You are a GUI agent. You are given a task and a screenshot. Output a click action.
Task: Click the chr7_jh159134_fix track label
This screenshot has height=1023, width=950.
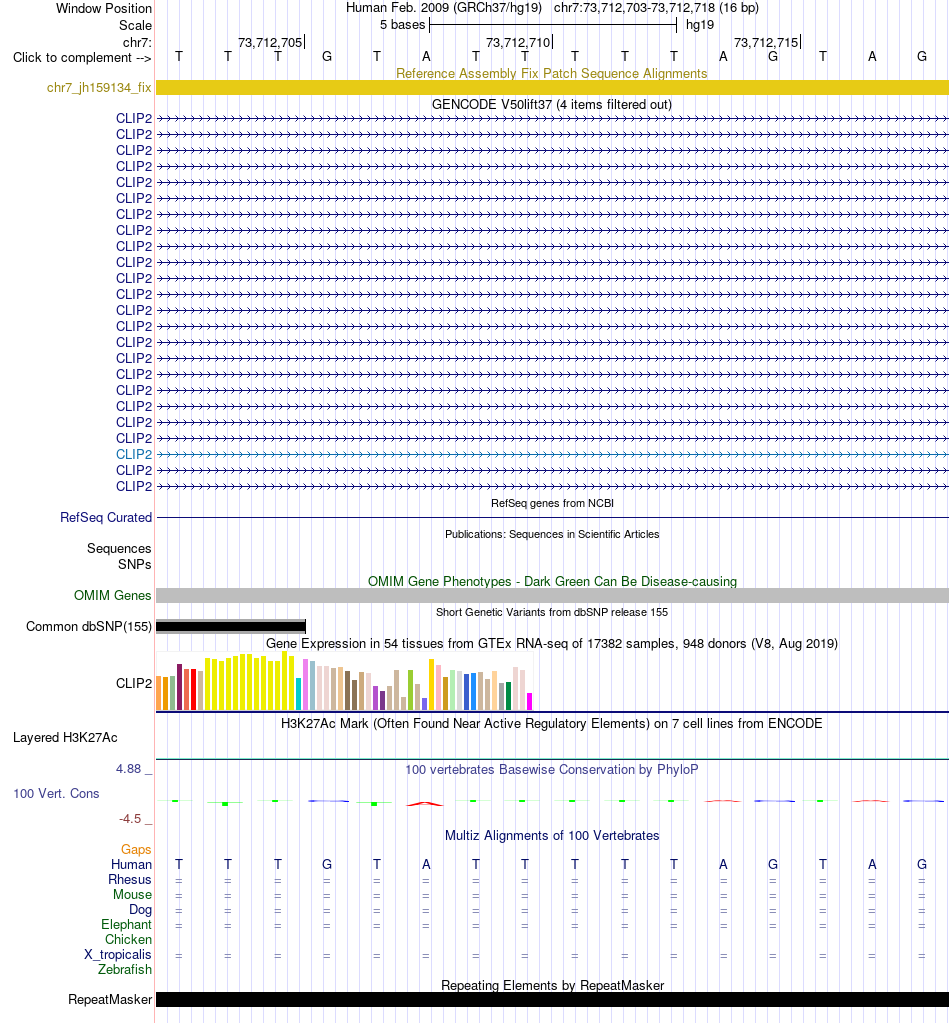pos(99,87)
